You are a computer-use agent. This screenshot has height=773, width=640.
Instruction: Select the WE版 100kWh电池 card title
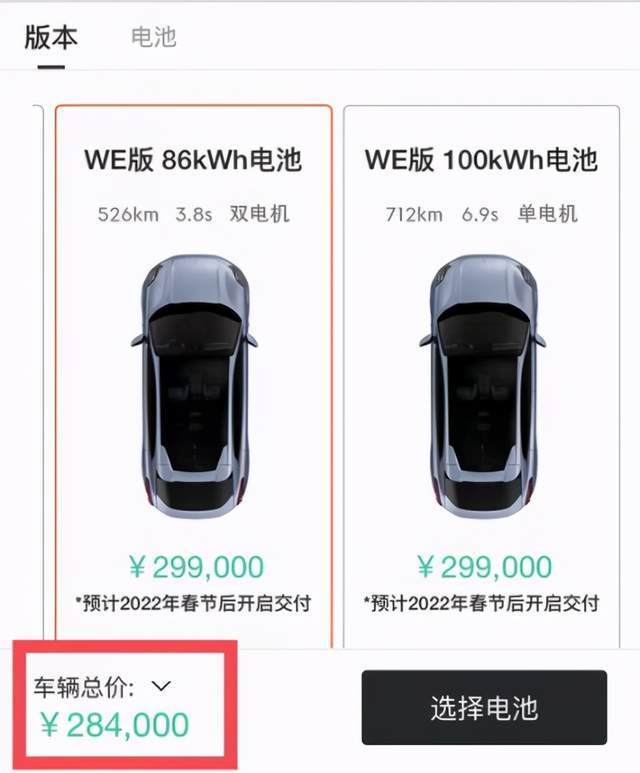[481, 160]
